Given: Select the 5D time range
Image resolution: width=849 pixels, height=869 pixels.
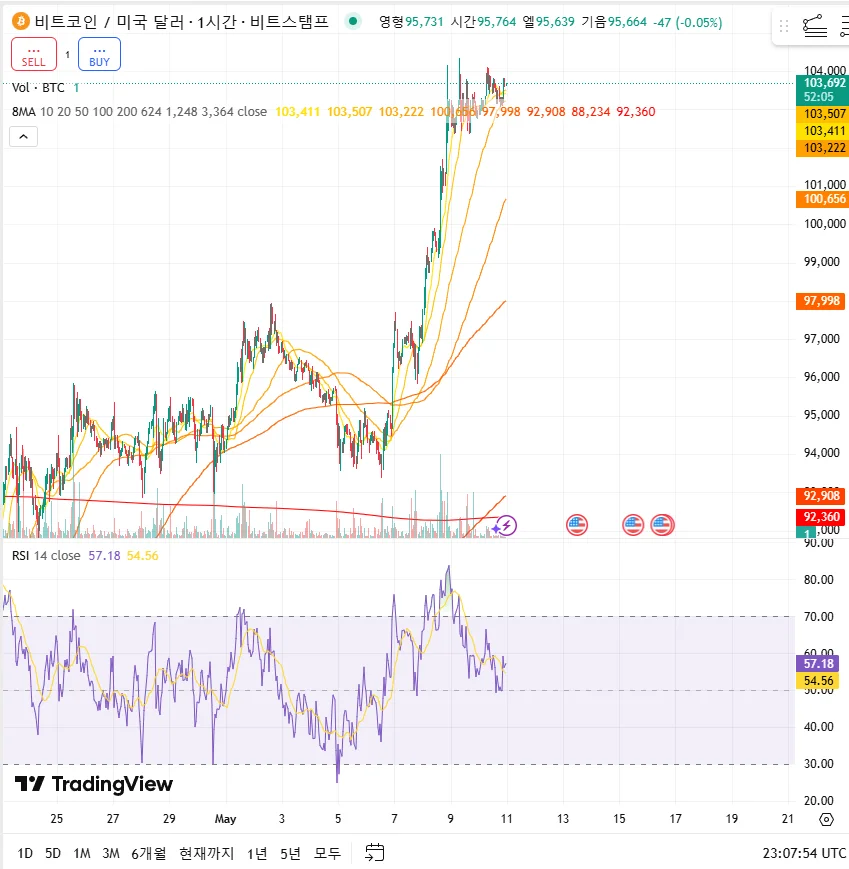Looking at the screenshot, I should (53, 853).
